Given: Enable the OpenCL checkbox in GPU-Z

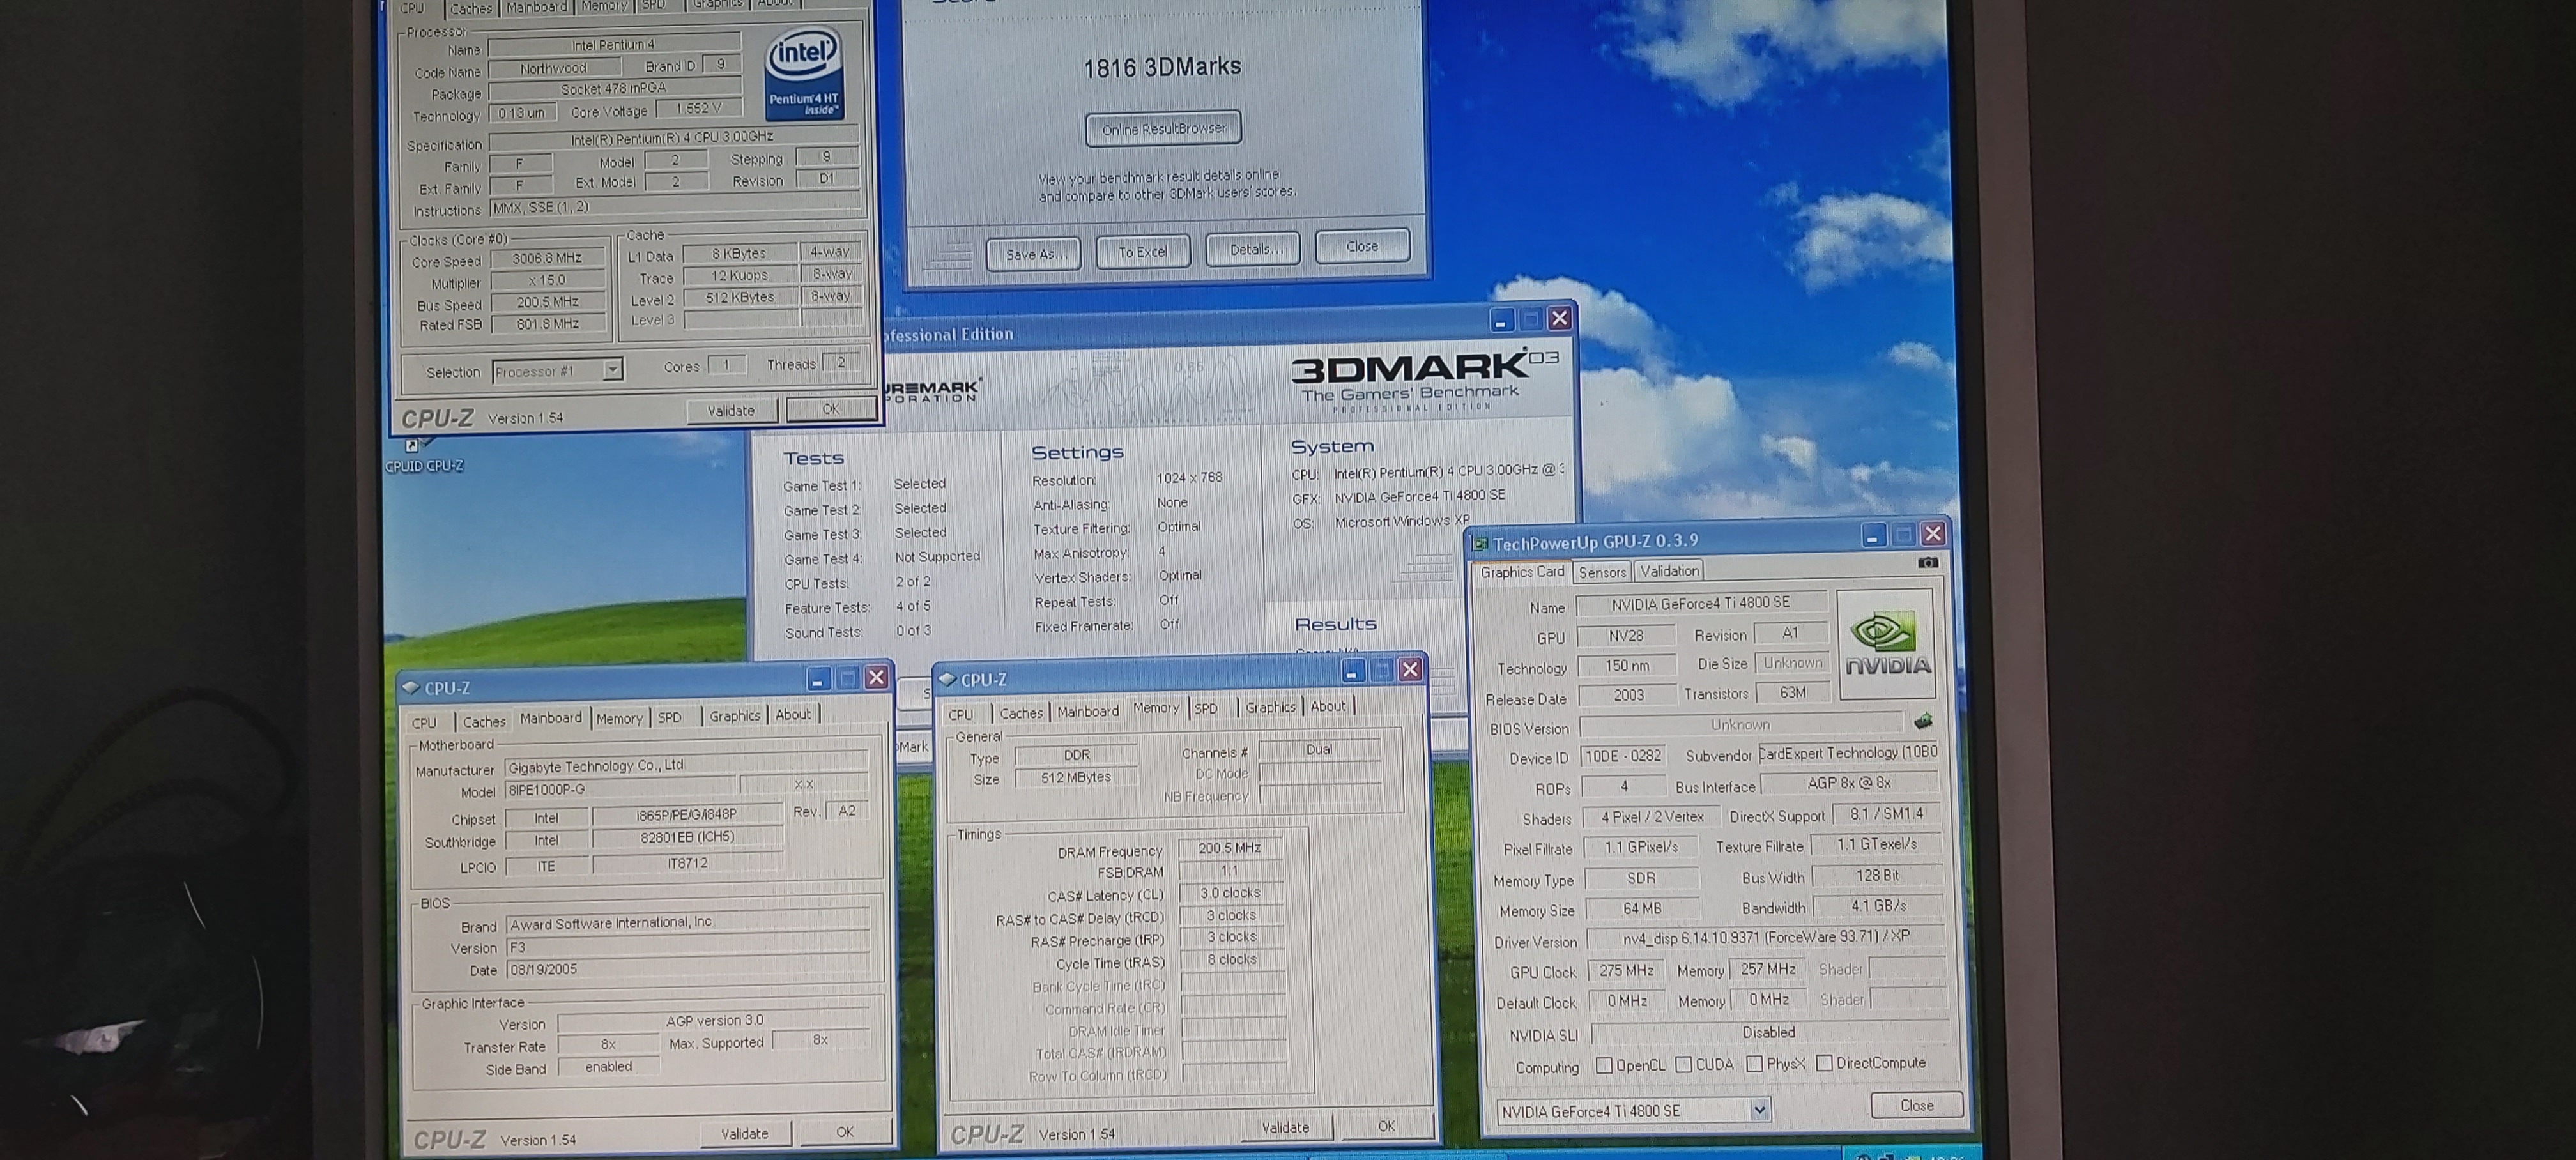Looking at the screenshot, I should 1604,1065.
